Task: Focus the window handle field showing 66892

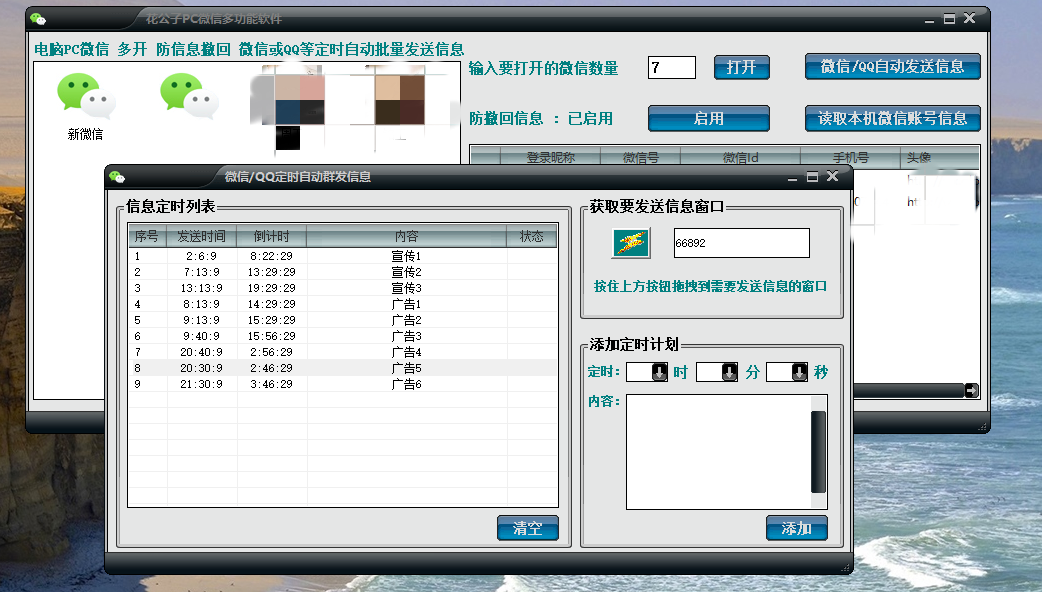Action: [x=742, y=243]
